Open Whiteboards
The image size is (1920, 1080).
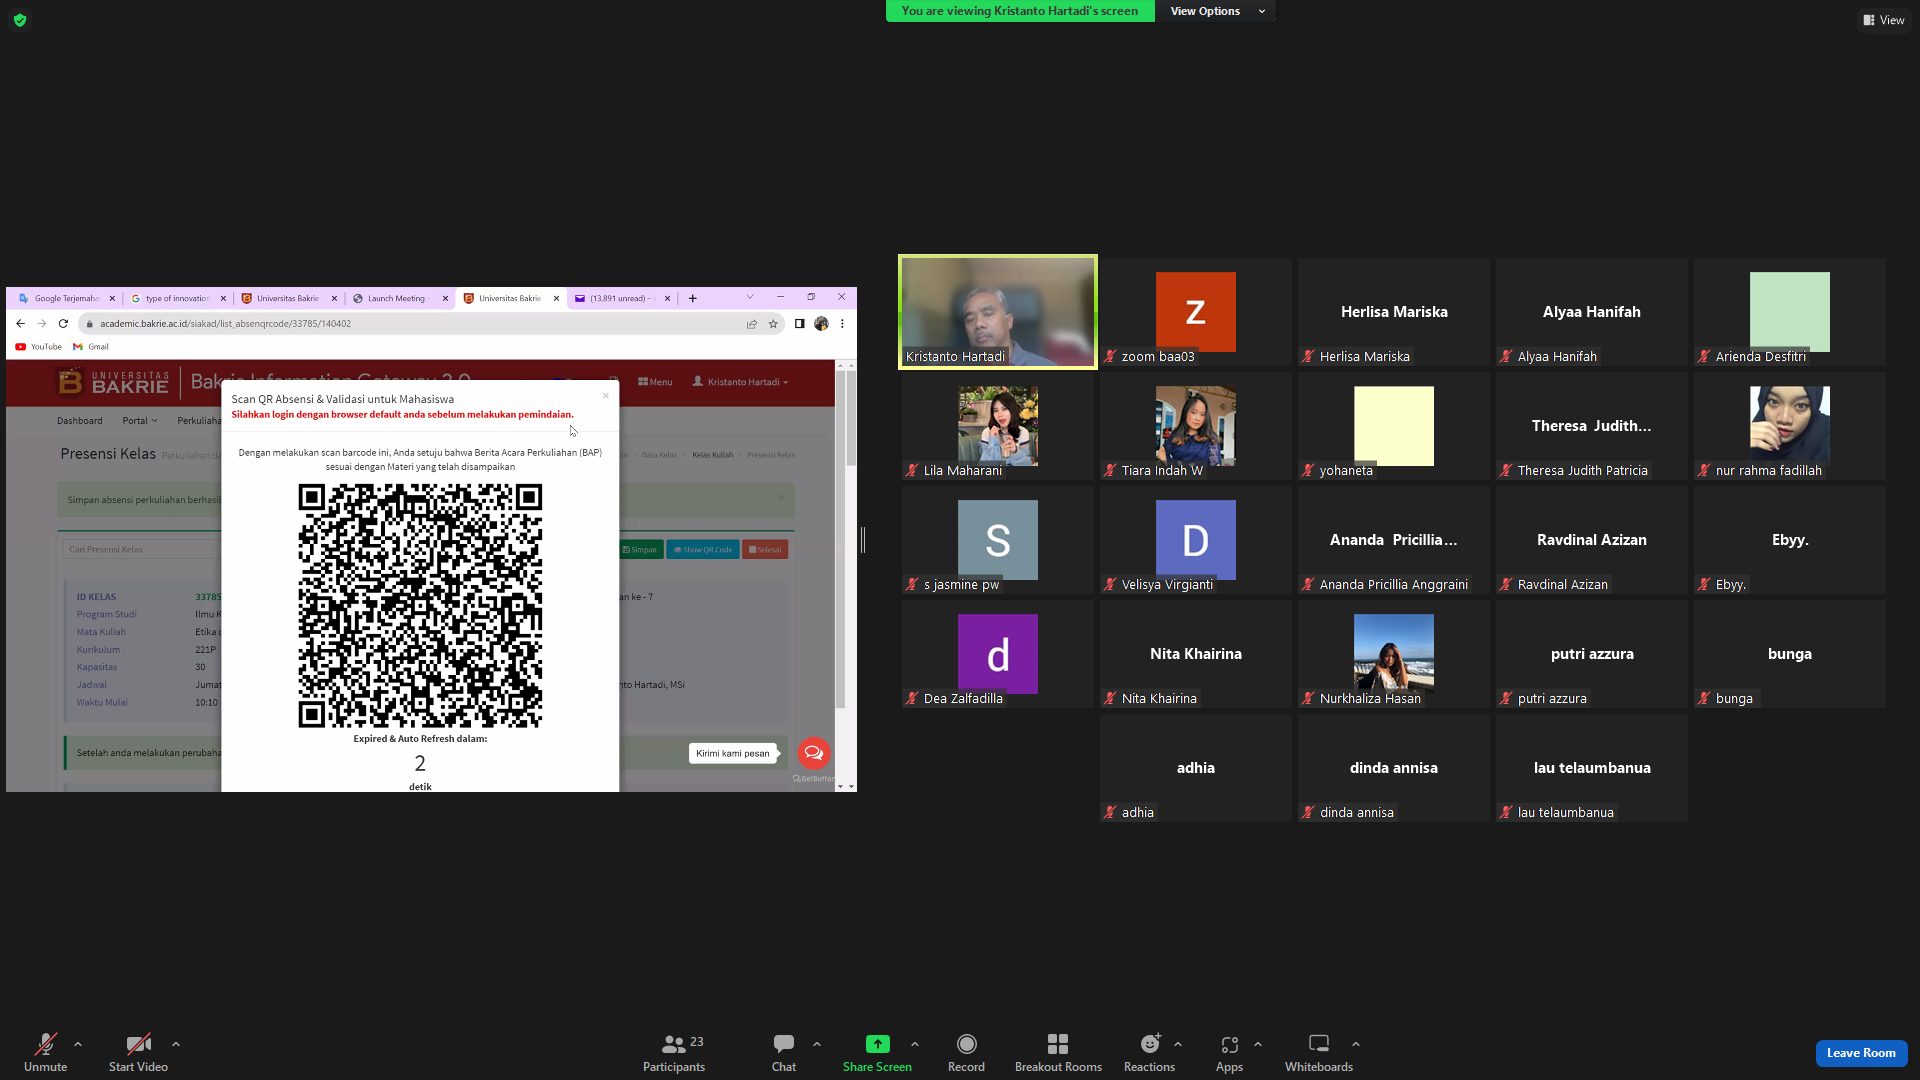1319,1052
